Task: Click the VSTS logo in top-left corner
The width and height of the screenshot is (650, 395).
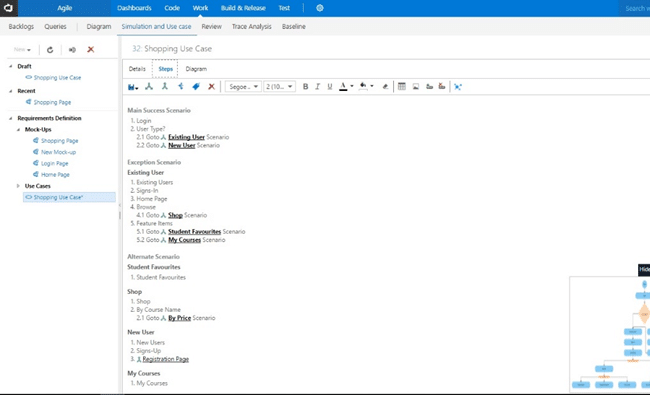Action: pos(8,8)
